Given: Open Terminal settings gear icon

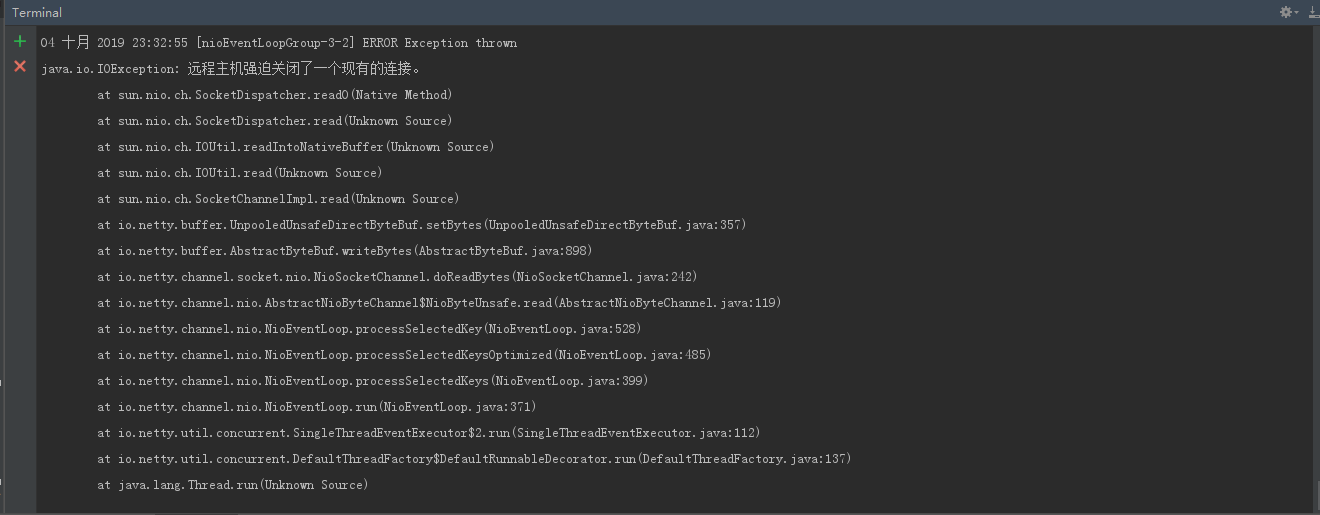Looking at the screenshot, I should coord(1285,12).
